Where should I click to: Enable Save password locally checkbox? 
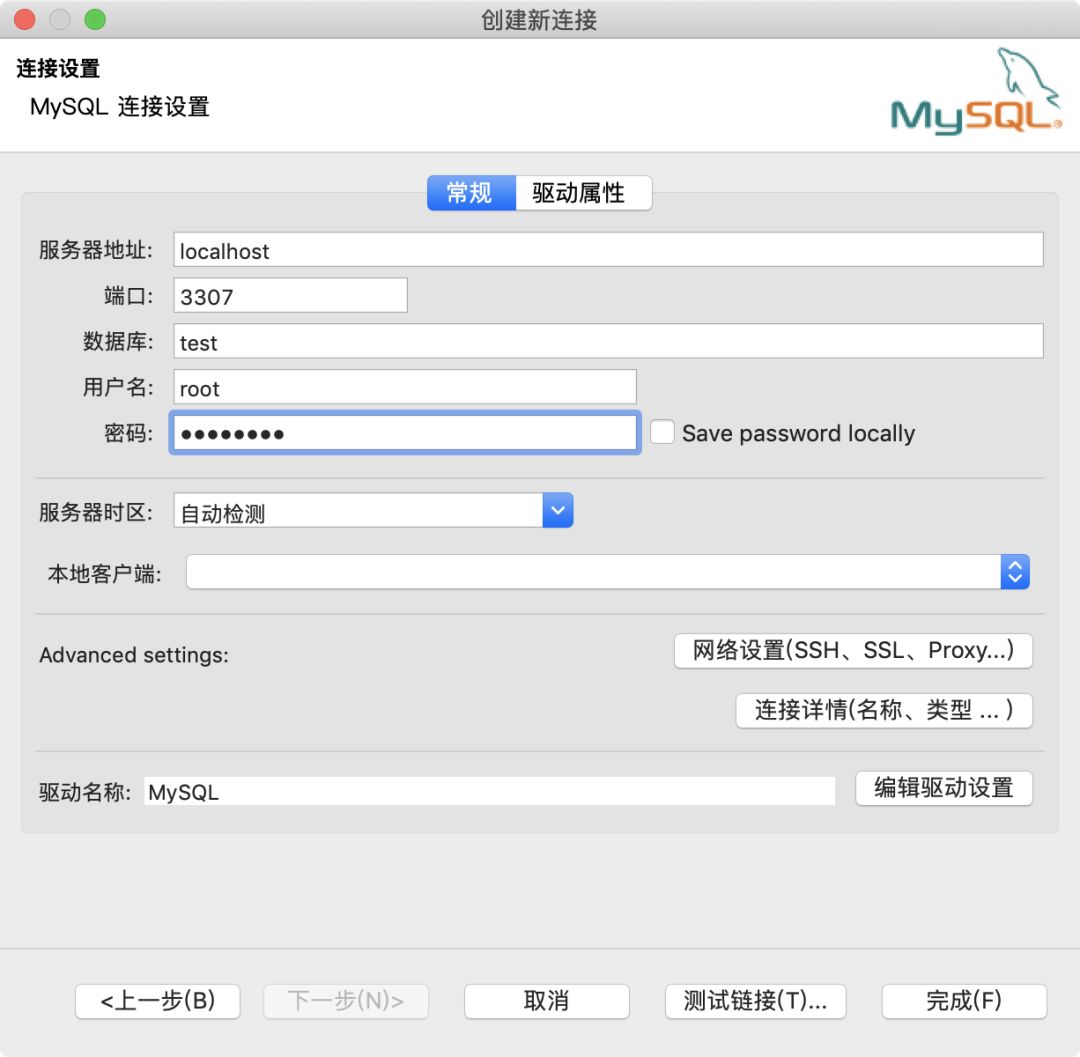[x=662, y=432]
